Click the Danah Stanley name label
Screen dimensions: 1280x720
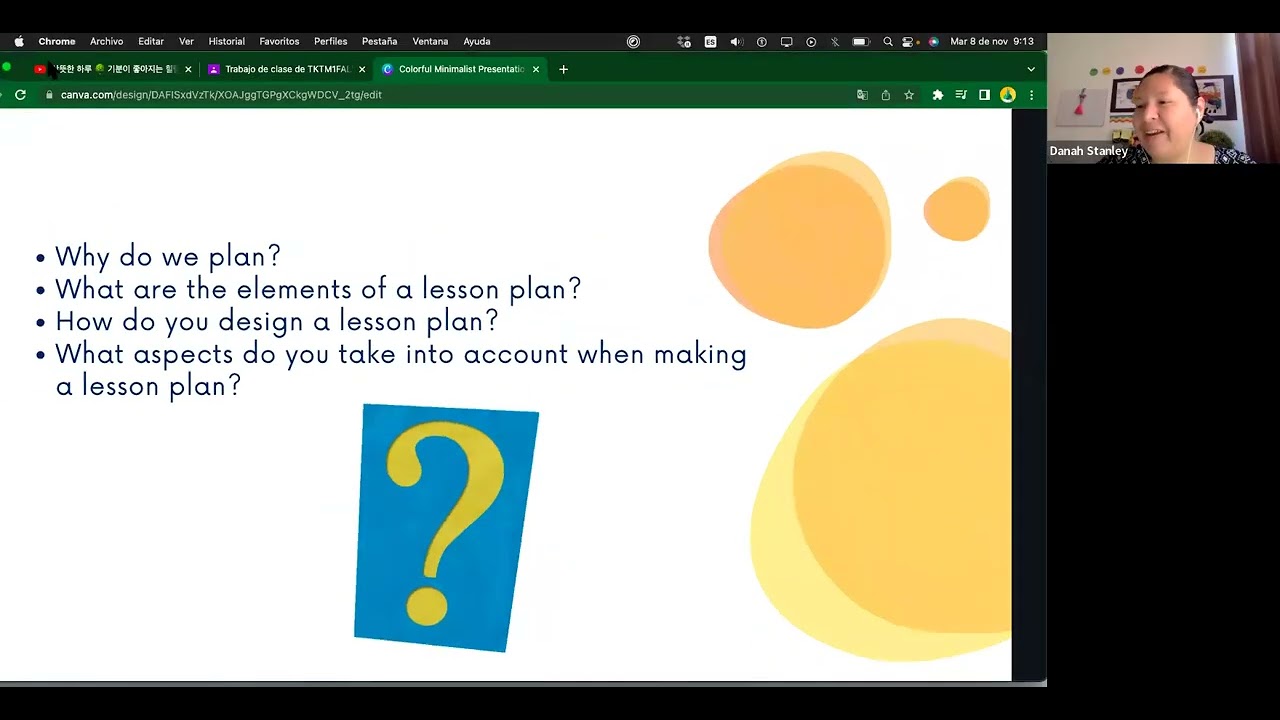coord(1088,151)
